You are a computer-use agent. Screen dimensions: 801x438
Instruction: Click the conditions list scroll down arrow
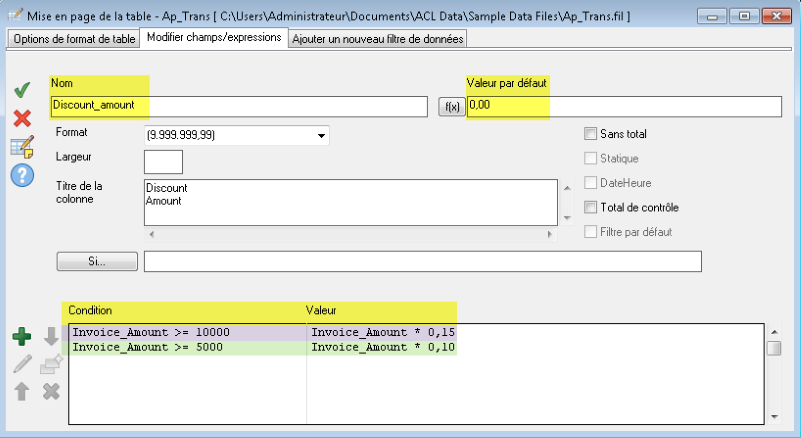point(774,414)
